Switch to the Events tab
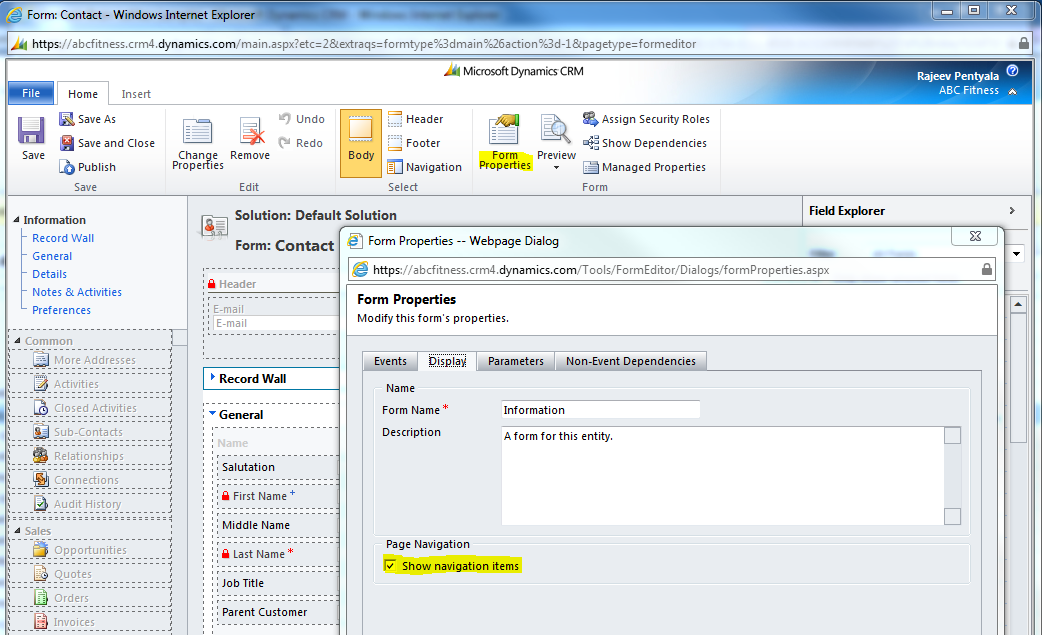The image size is (1042, 635). [x=390, y=361]
